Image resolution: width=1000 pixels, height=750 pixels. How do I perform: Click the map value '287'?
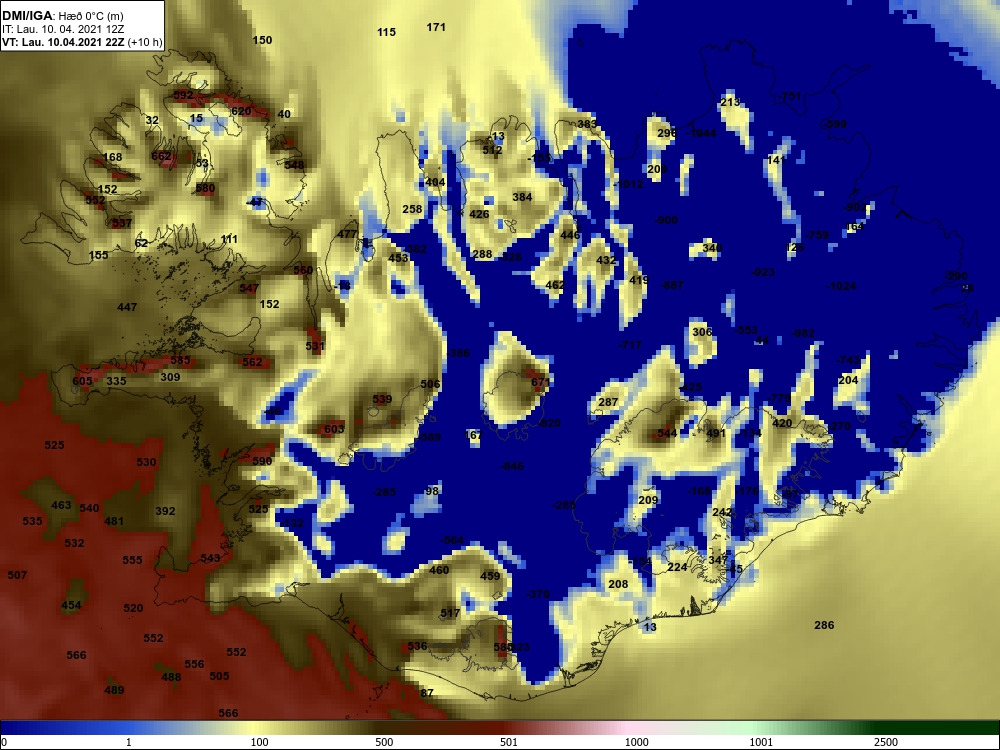608,402
